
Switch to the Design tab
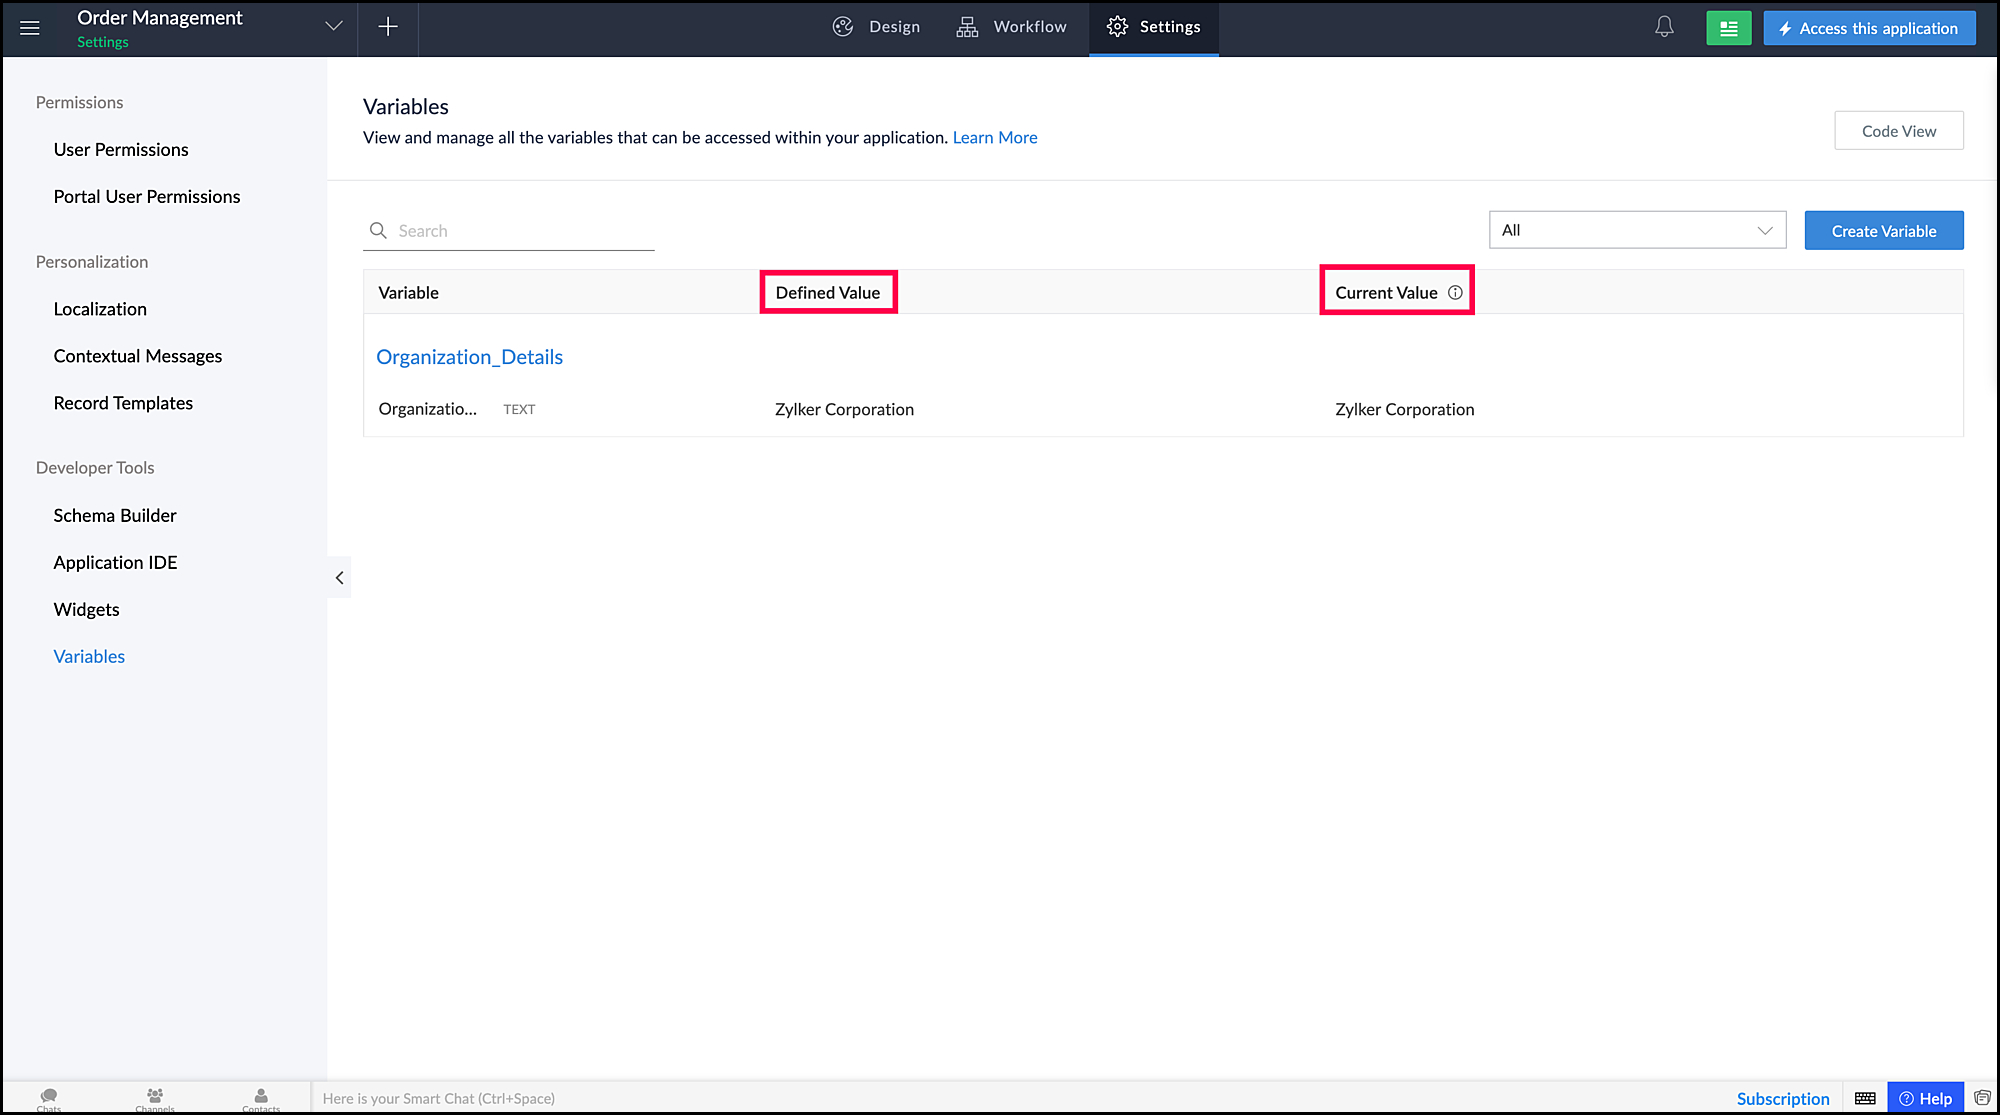[877, 27]
